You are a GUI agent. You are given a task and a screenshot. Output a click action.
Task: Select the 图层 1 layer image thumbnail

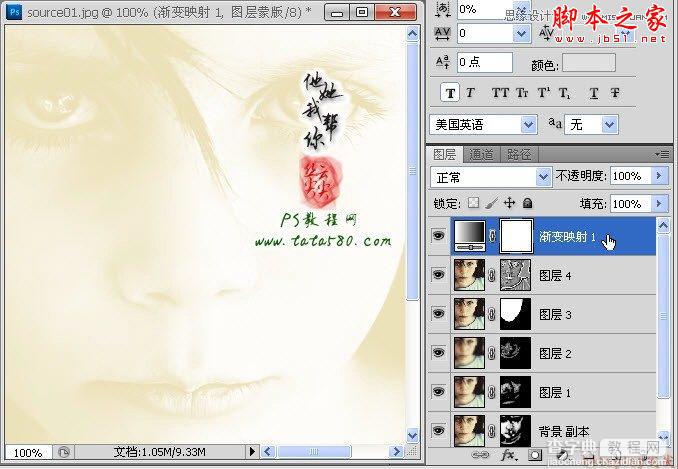[469, 392]
